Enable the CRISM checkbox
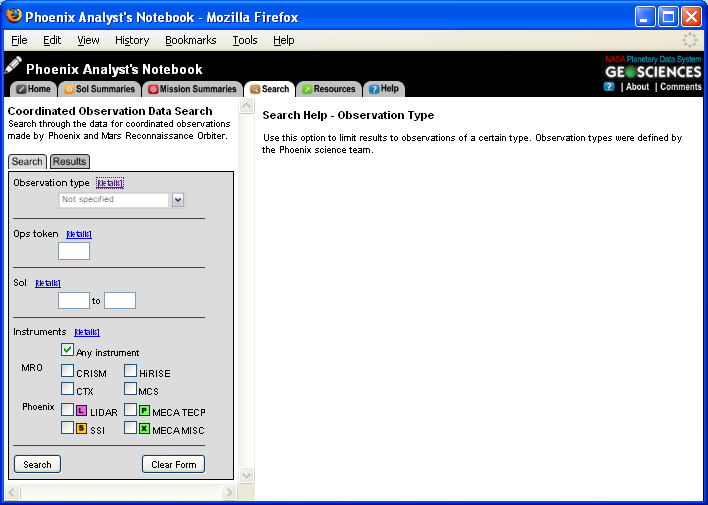 [67, 372]
